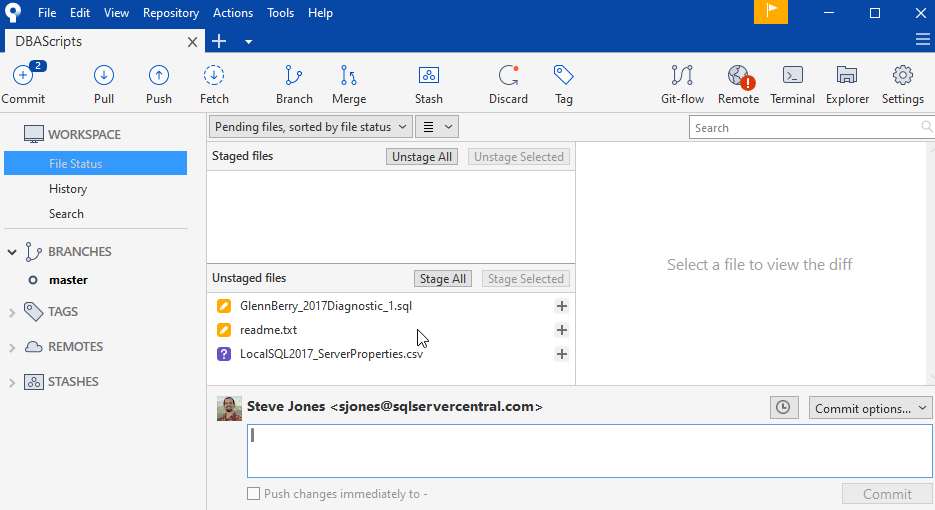Image resolution: width=935 pixels, height=510 pixels.
Task: Open the Repository menu
Action: (171, 13)
